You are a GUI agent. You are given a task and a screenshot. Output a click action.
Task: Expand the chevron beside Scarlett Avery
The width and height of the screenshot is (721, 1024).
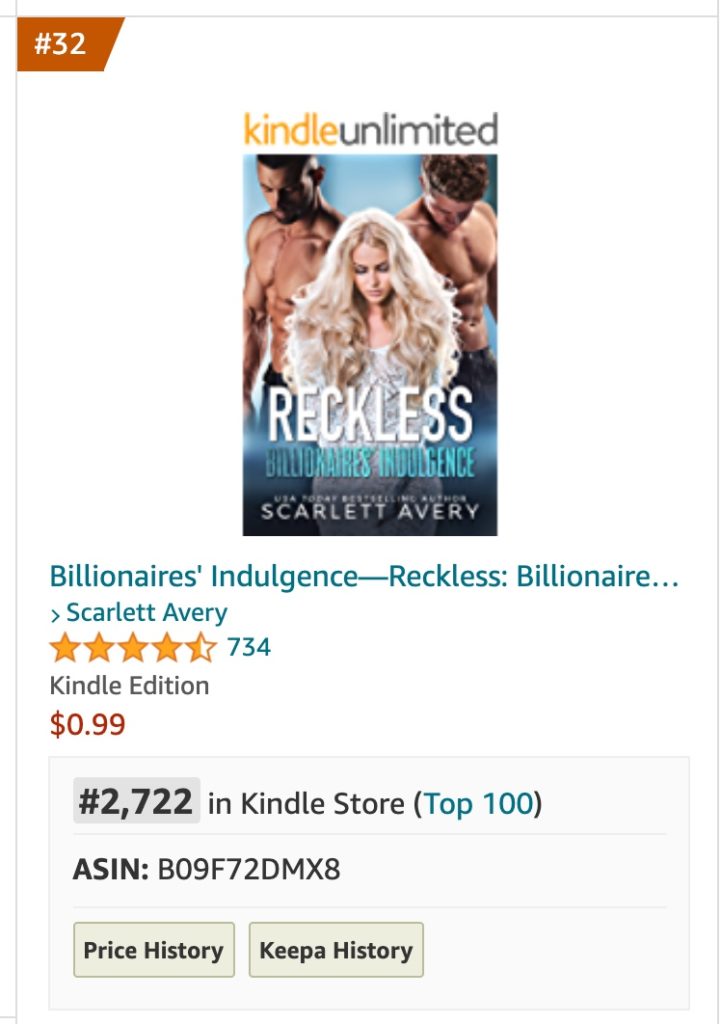56,614
